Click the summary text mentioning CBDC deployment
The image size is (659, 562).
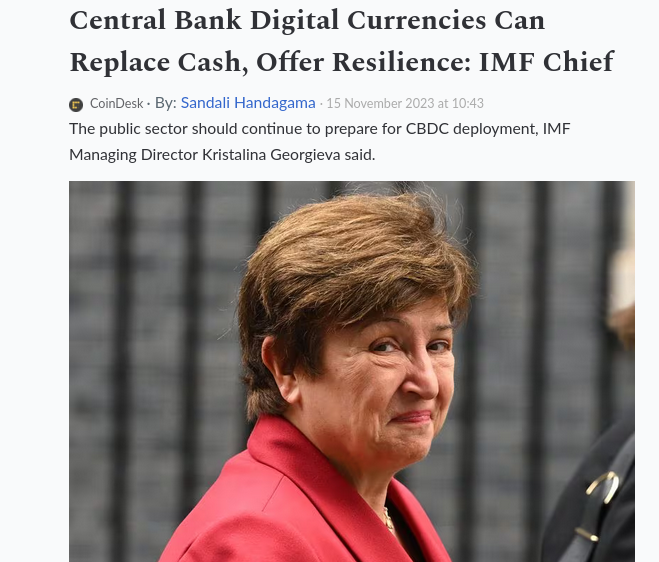(x=319, y=142)
